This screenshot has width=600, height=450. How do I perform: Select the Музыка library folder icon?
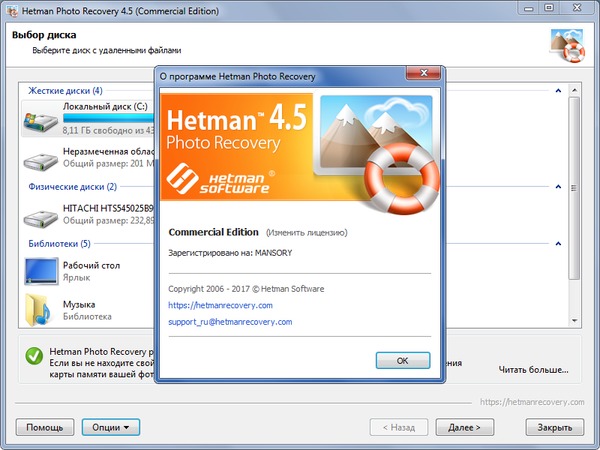click(x=38, y=310)
